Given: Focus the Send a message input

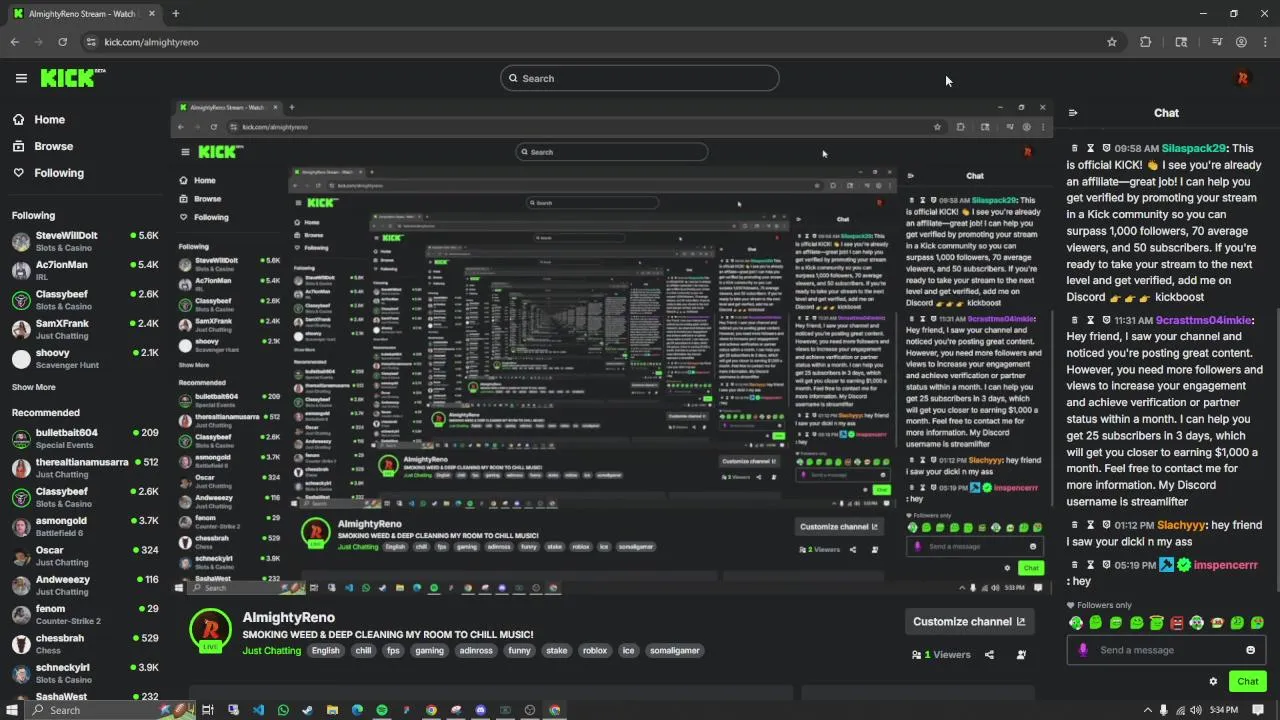Looking at the screenshot, I should click(x=1165, y=650).
